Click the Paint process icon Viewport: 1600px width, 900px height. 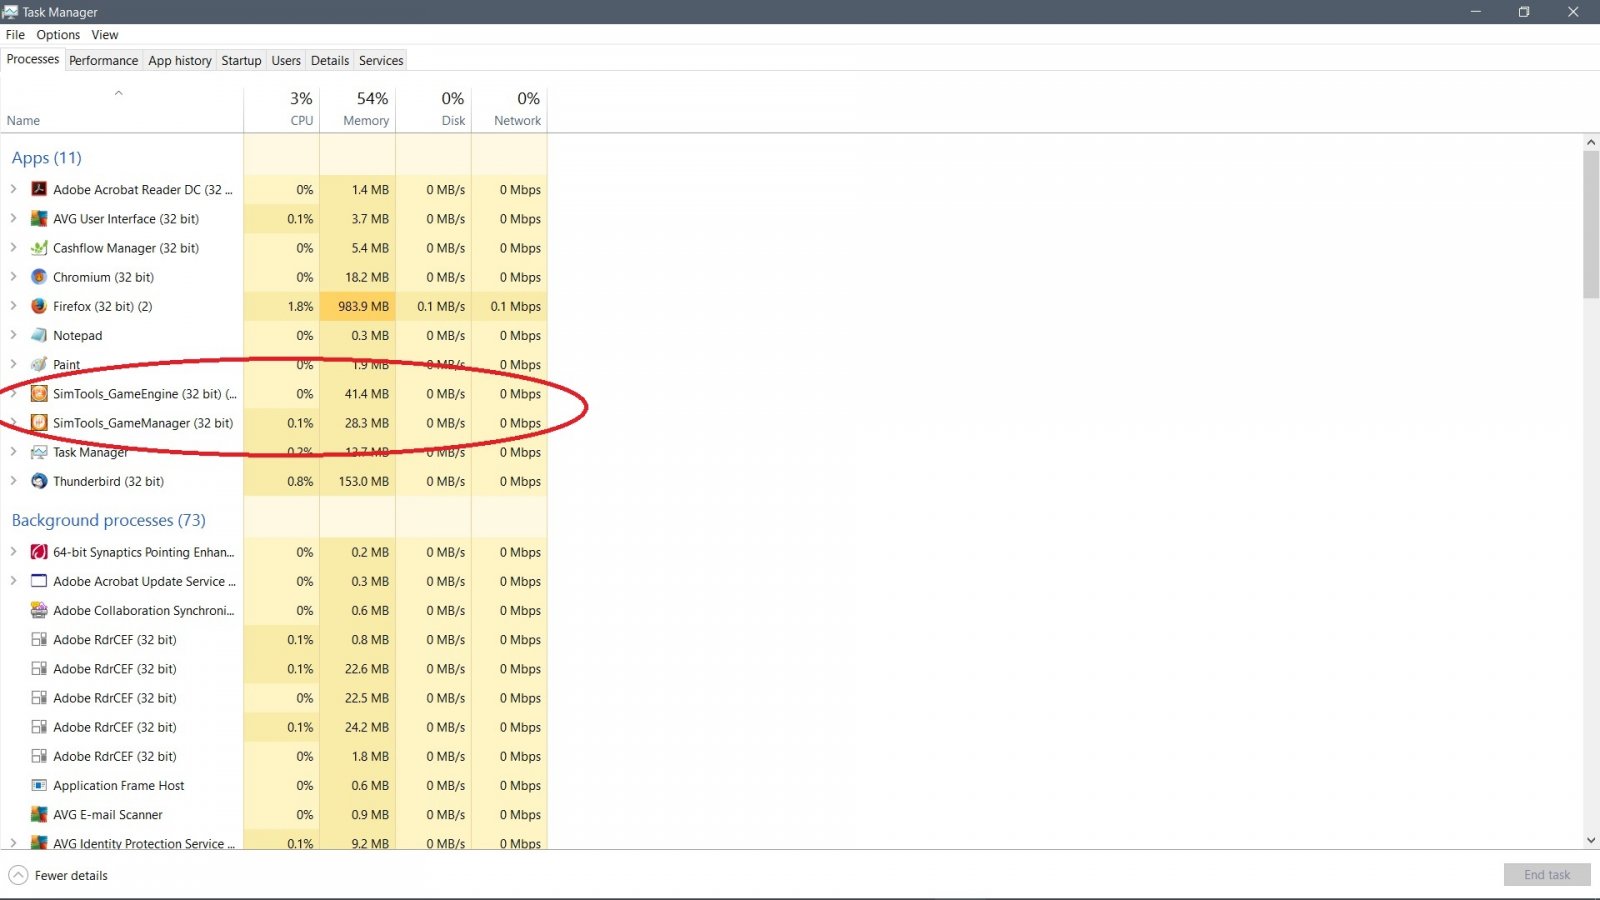[39, 364]
